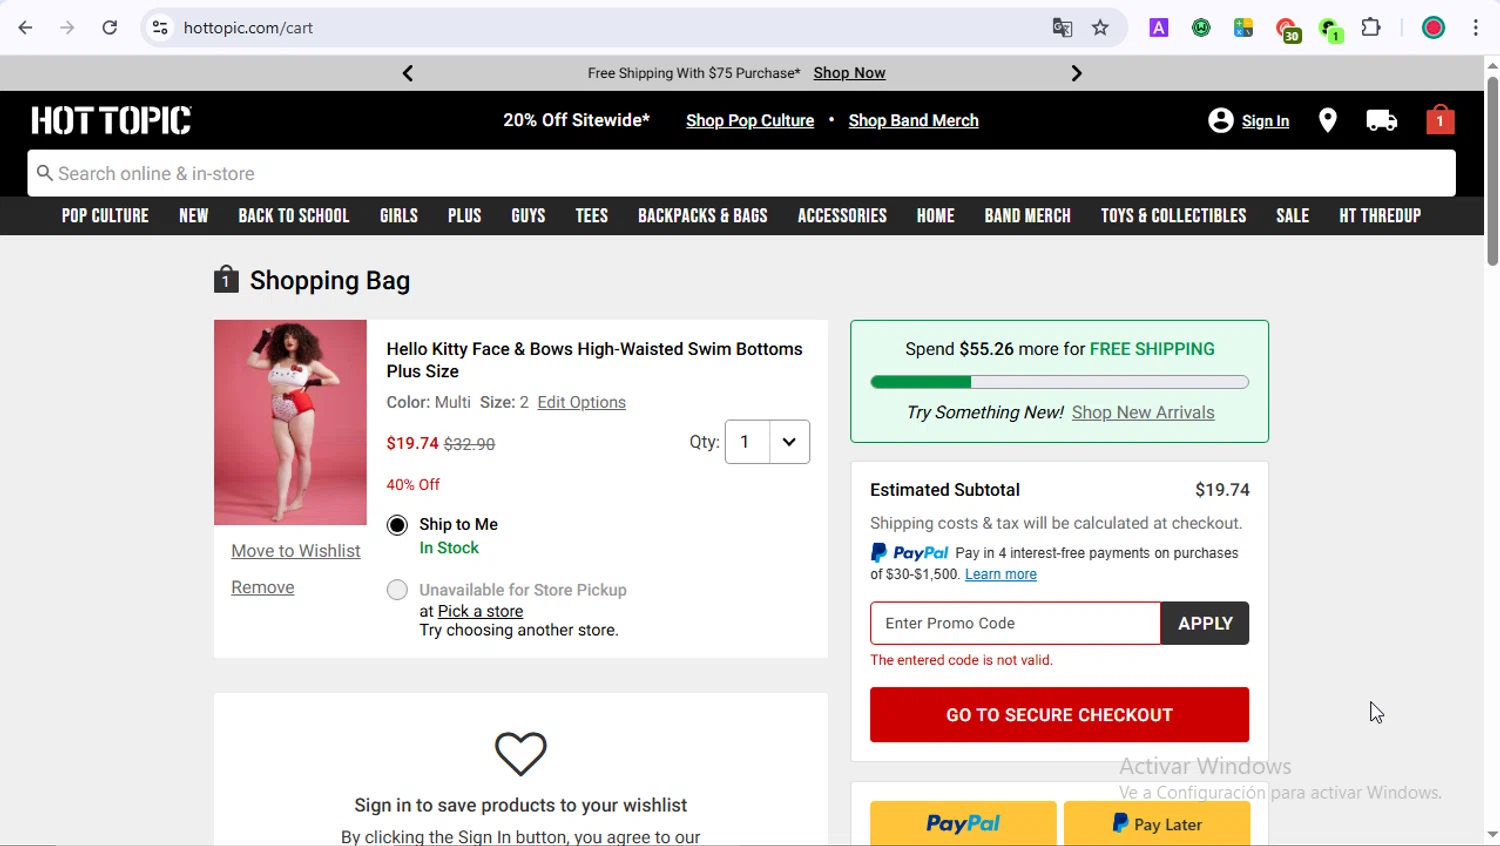
Task: Open the colorful grid extension icon
Action: pyautogui.click(x=1243, y=28)
